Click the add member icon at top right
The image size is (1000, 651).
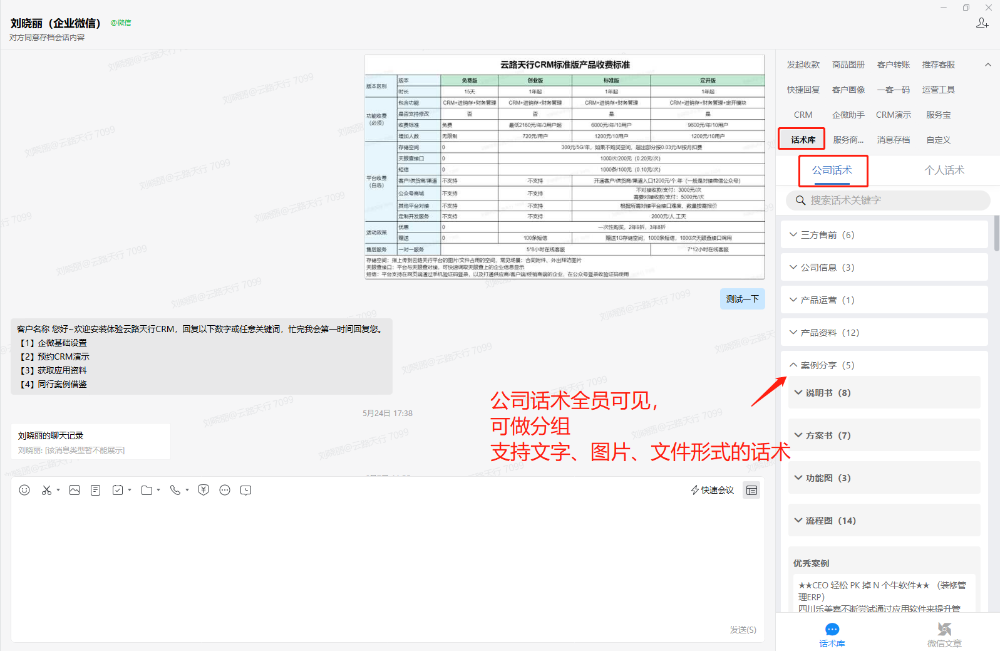982,23
